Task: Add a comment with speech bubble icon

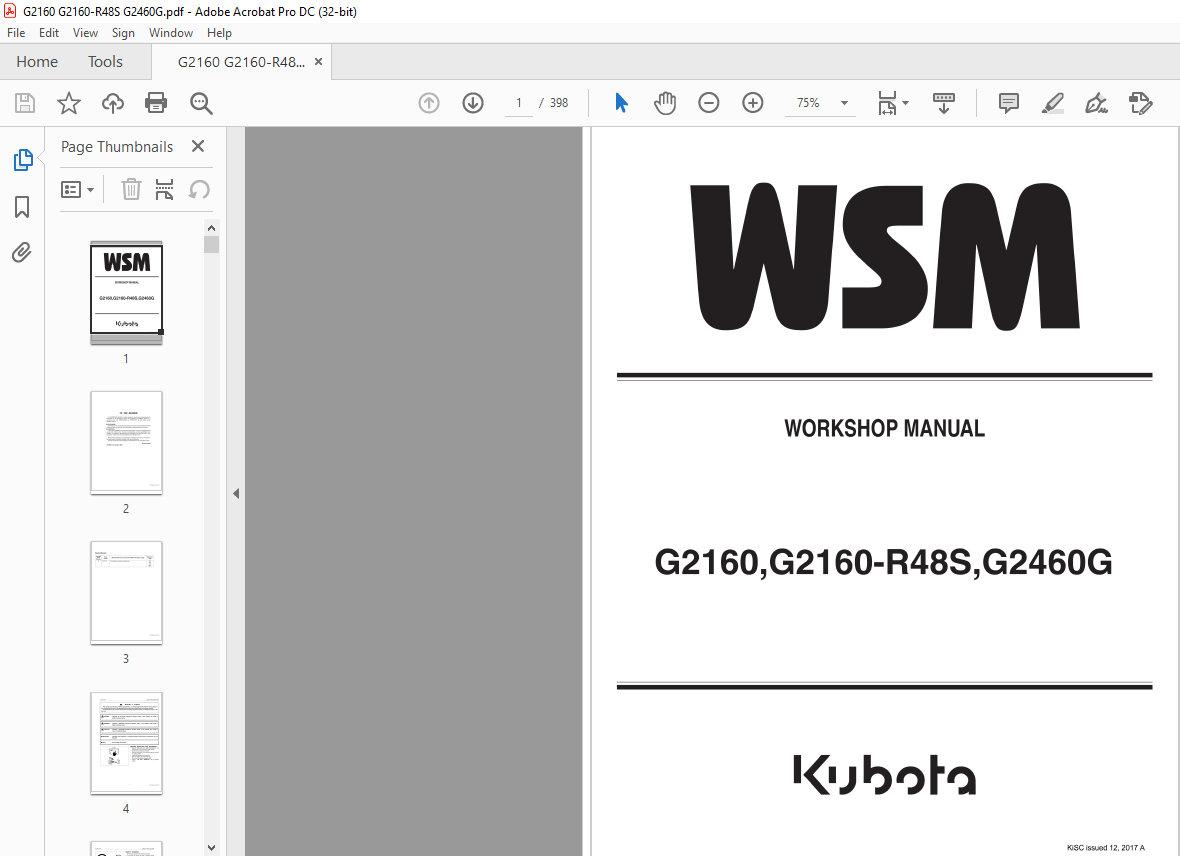Action: click(x=1008, y=103)
